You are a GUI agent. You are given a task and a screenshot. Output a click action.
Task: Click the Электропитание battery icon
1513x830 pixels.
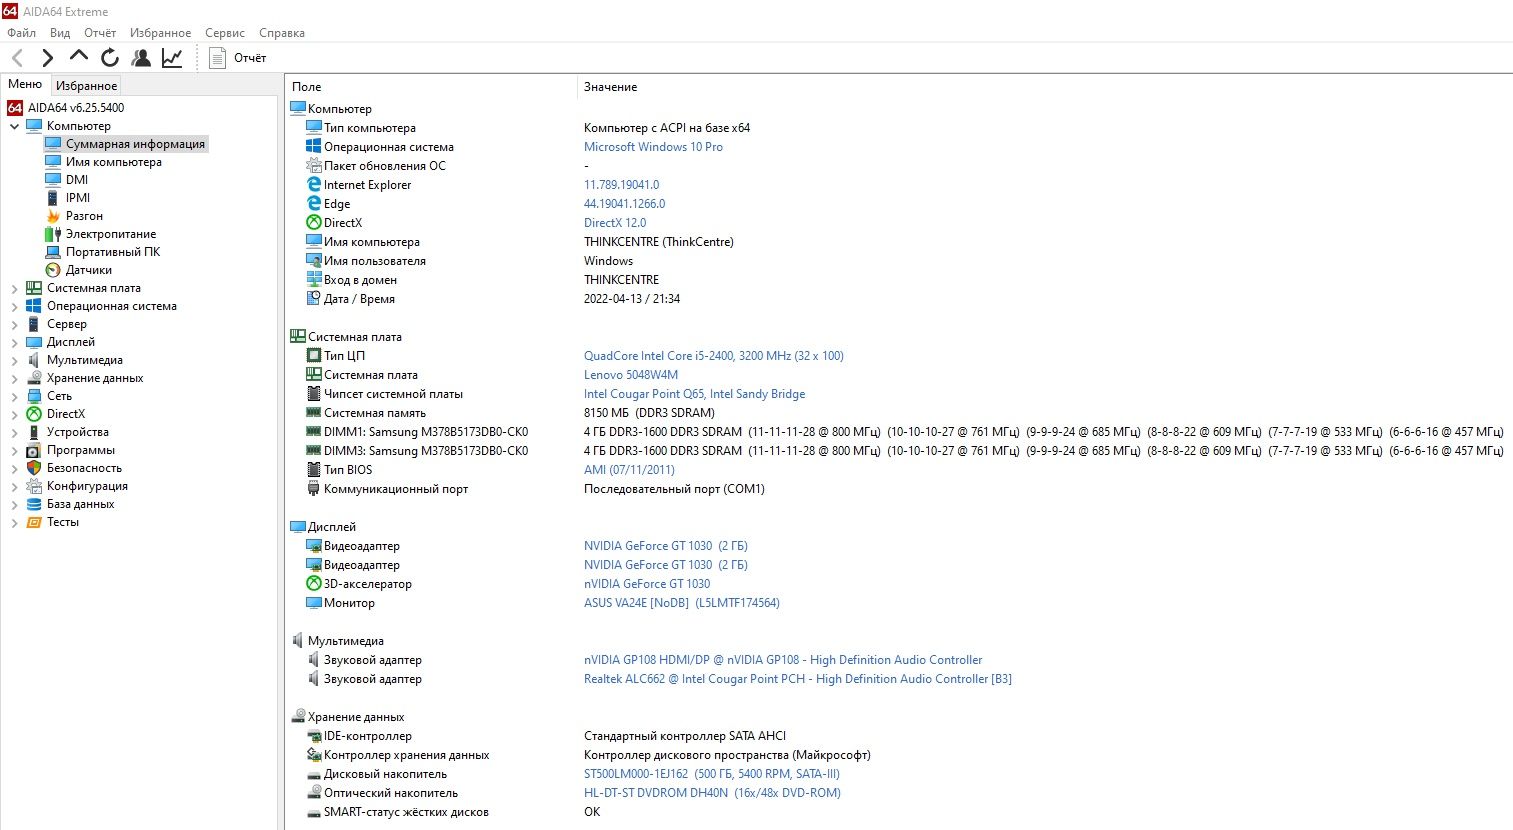[x=53, y=234]
